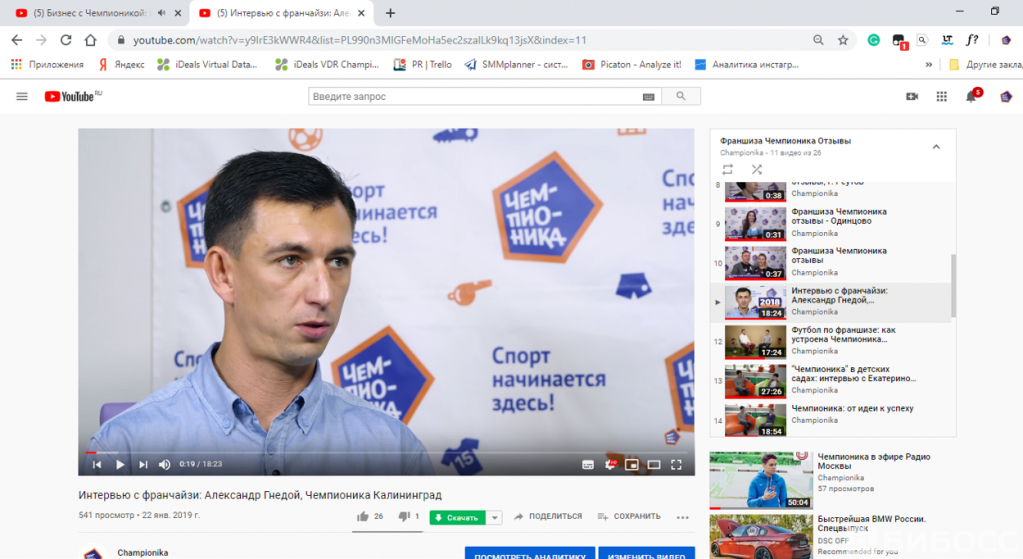Mute the first tab via its speaker icon
1023x559 pixels.
(x=162, y=13)
